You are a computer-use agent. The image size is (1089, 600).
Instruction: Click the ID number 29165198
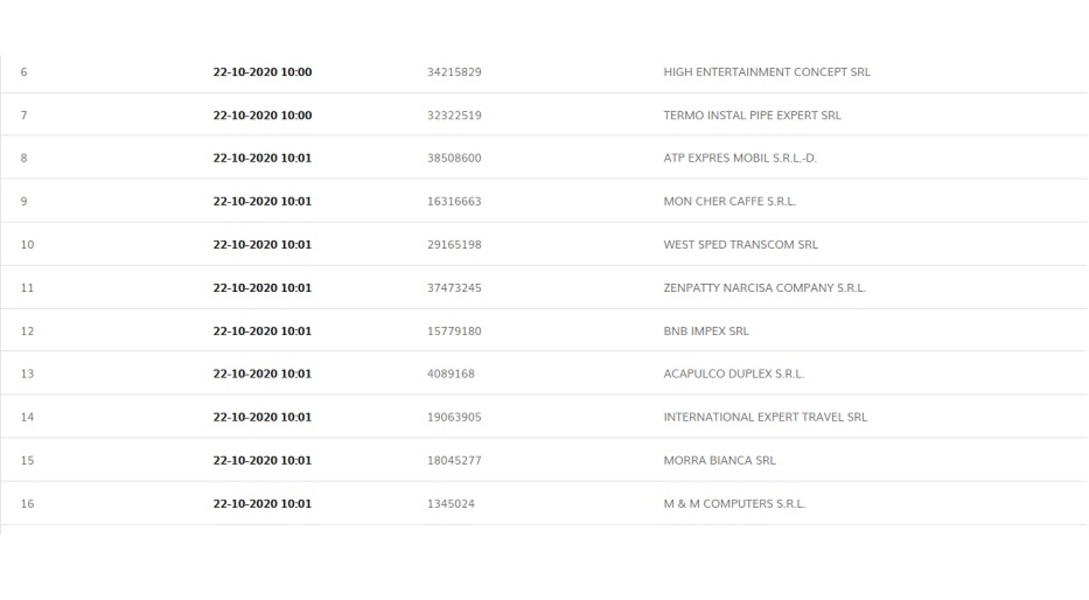454,244
